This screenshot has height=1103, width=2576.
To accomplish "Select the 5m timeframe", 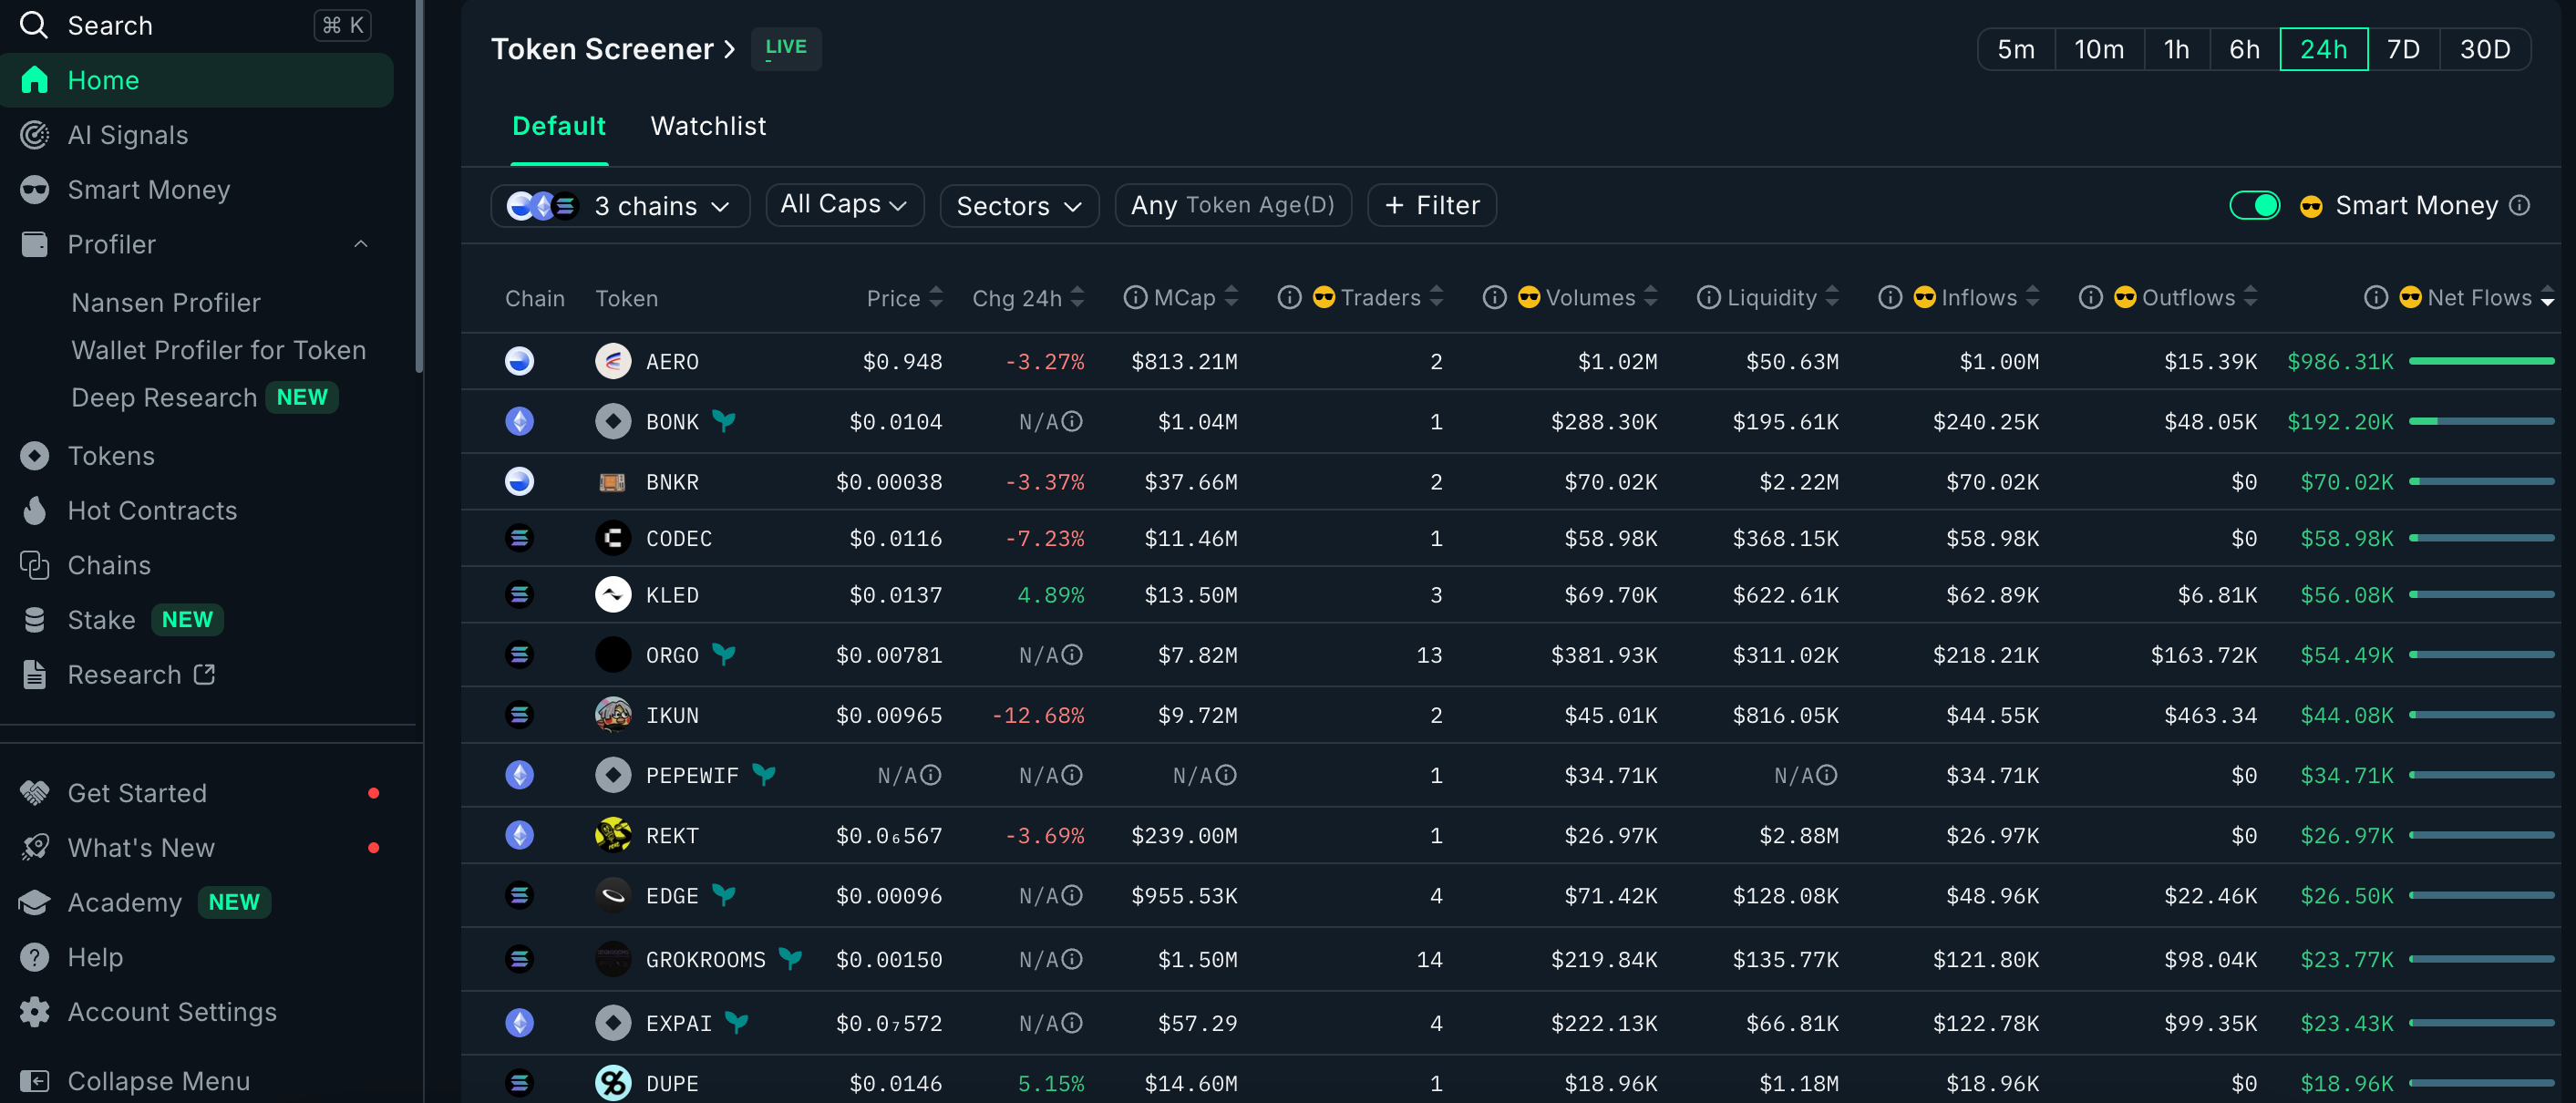I will 2016,49.
